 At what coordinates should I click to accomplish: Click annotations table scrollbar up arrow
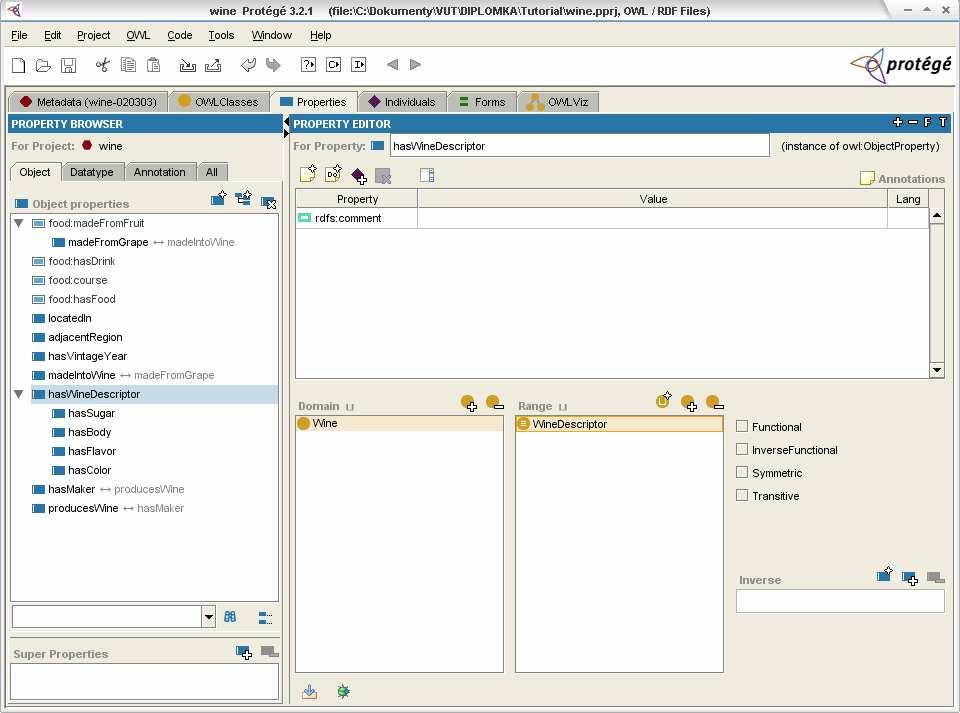[937, 215]
